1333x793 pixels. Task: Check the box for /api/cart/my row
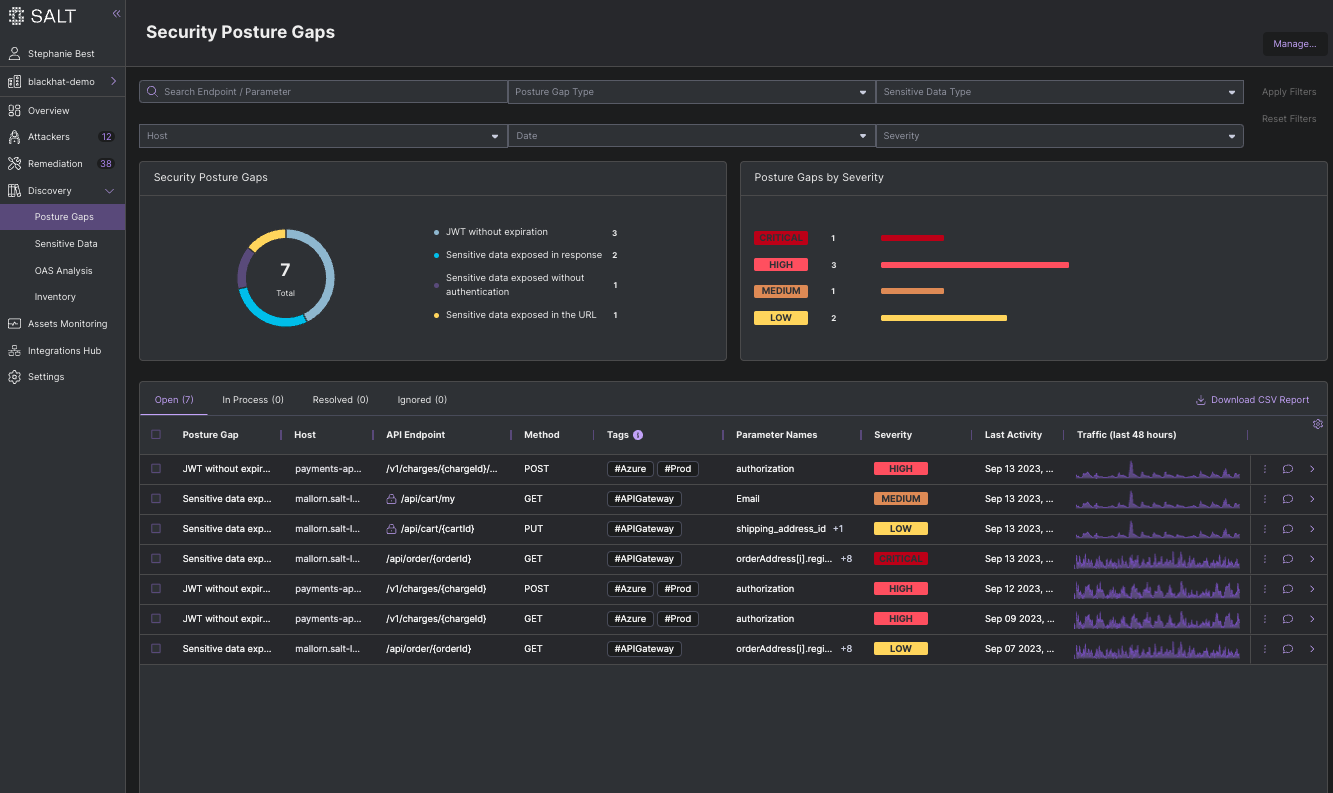(155, 499)
